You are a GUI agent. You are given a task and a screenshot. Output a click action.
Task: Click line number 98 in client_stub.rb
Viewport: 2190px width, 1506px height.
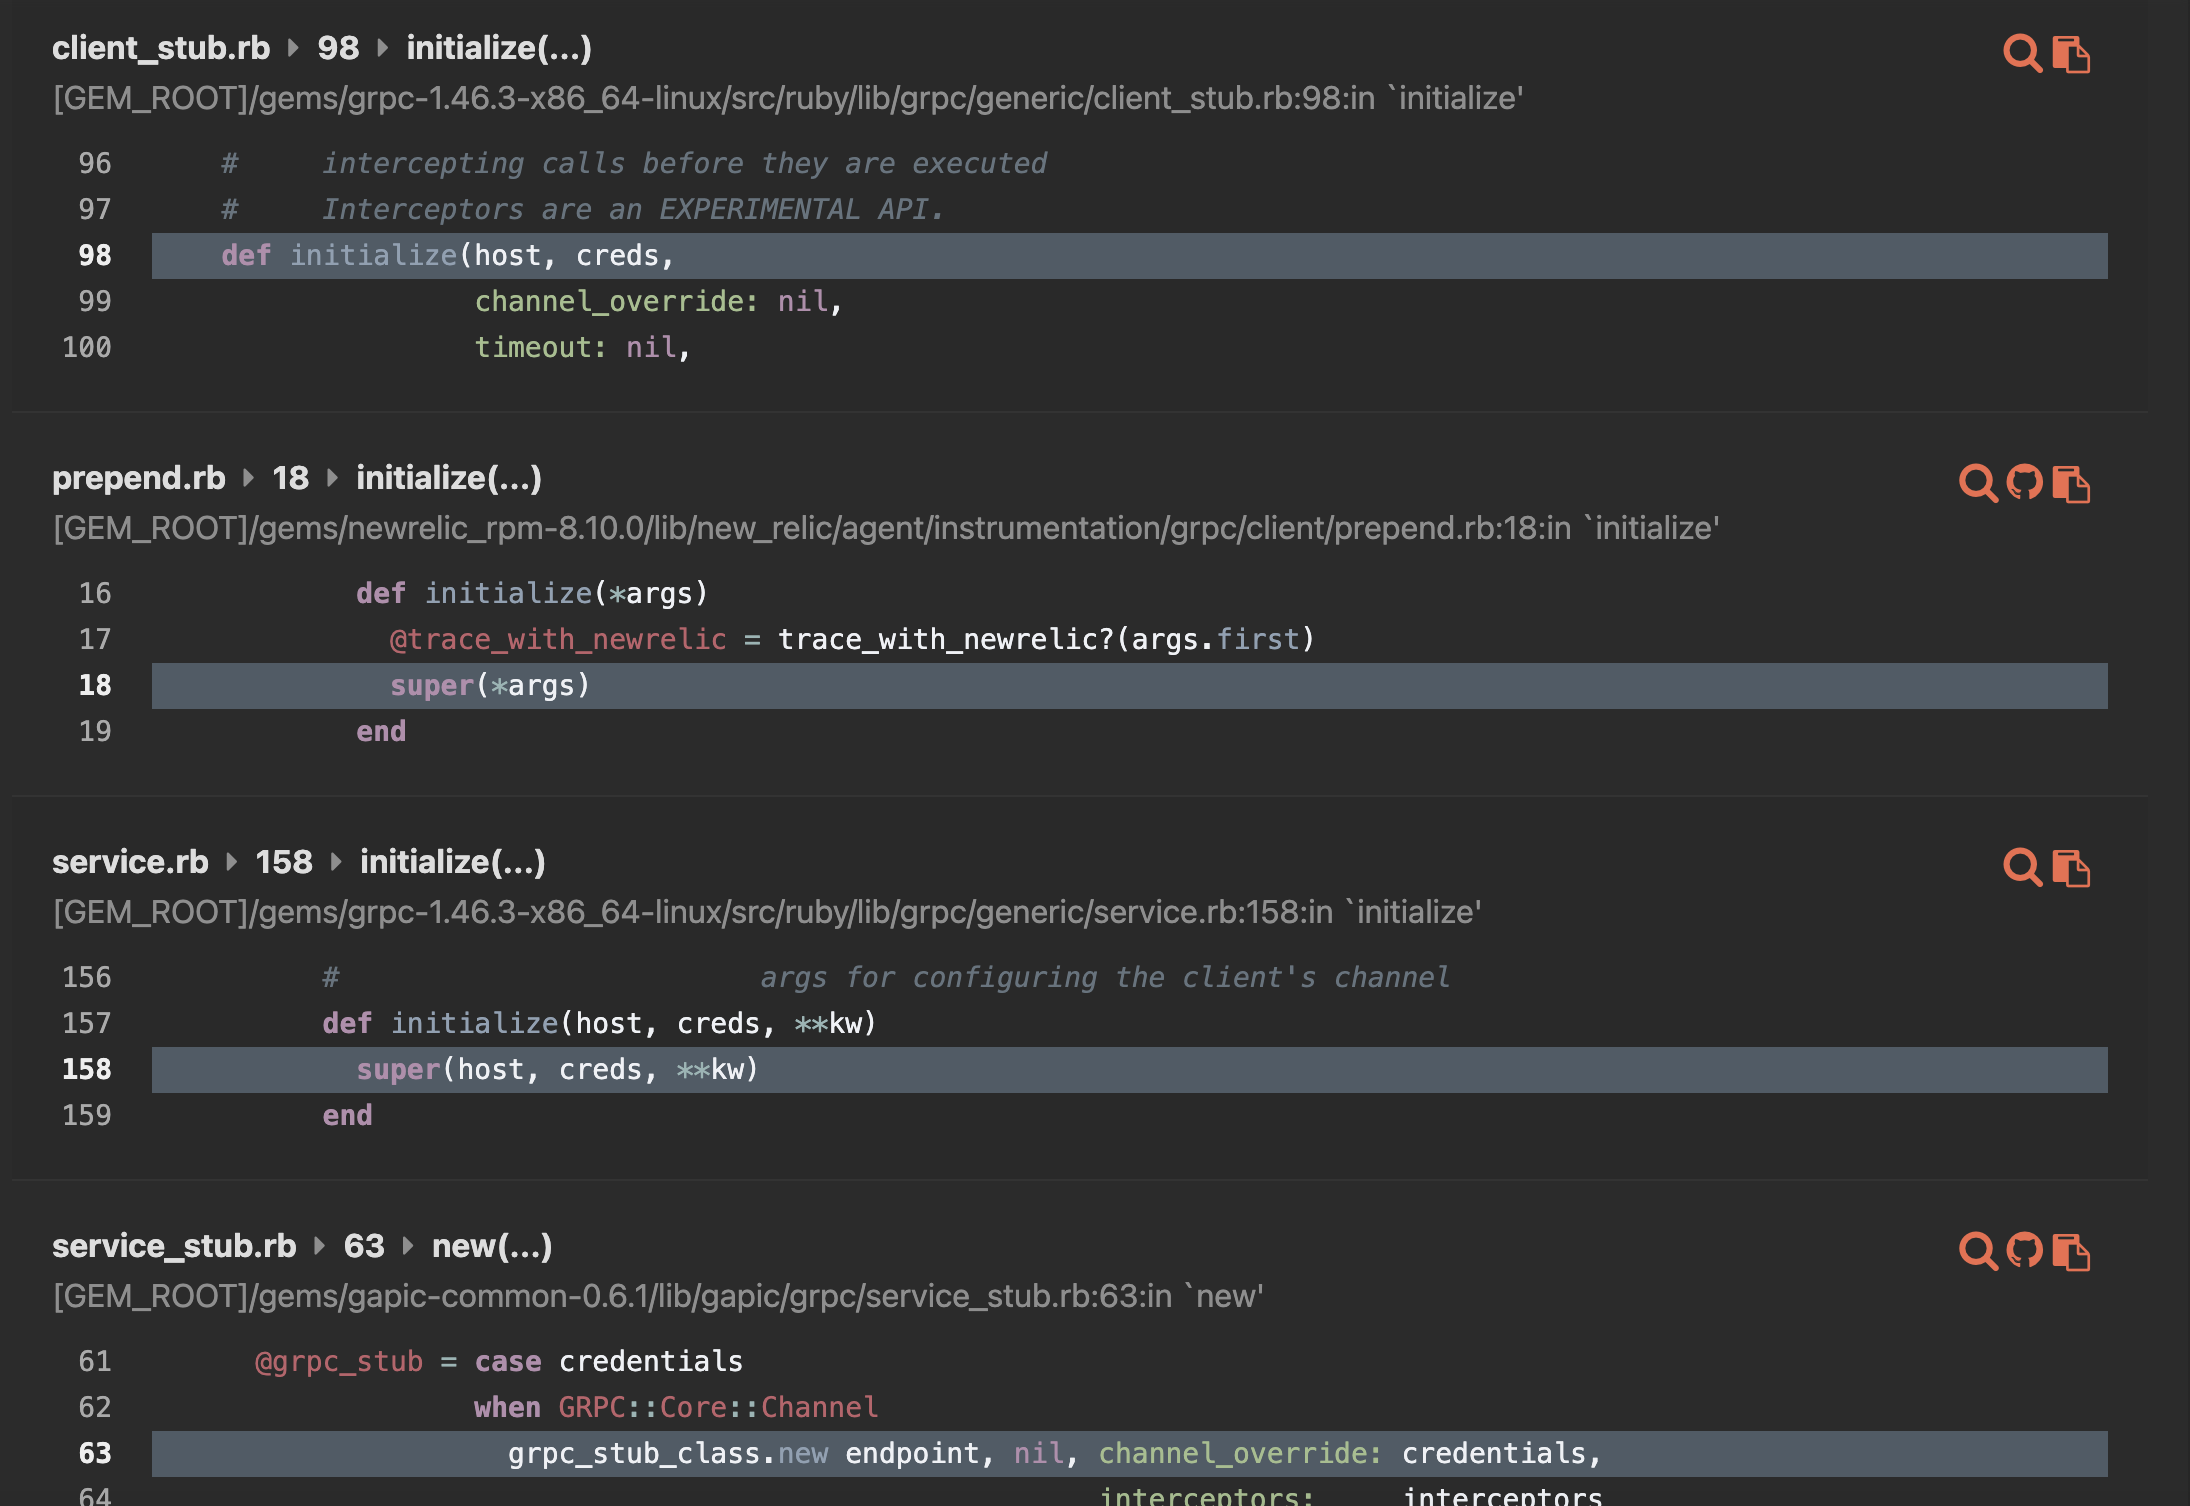(93, 255)
